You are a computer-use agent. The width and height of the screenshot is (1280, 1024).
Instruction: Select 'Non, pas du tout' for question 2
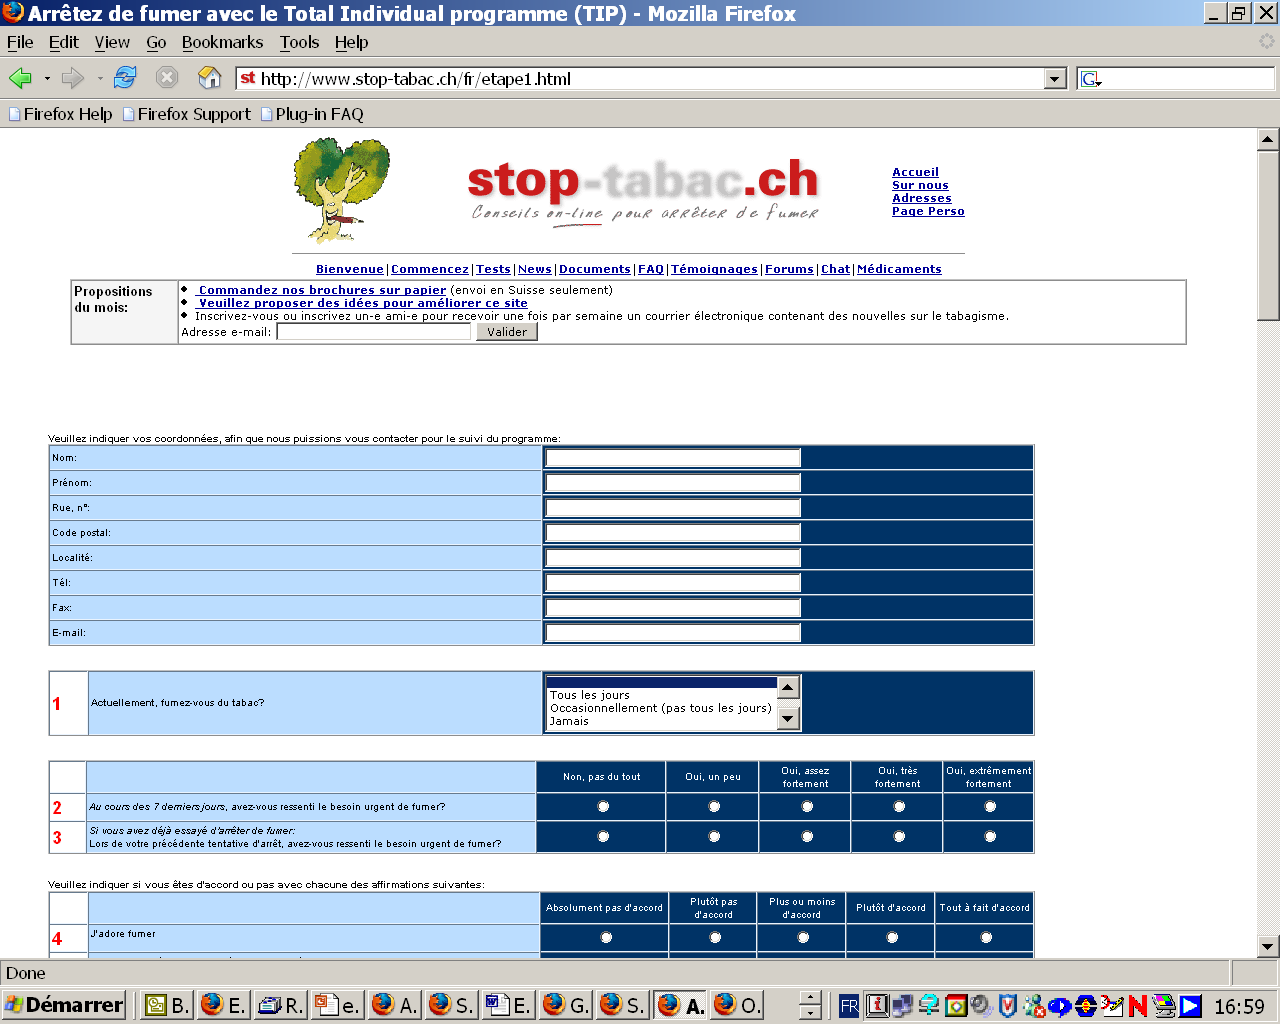(603, 806)
